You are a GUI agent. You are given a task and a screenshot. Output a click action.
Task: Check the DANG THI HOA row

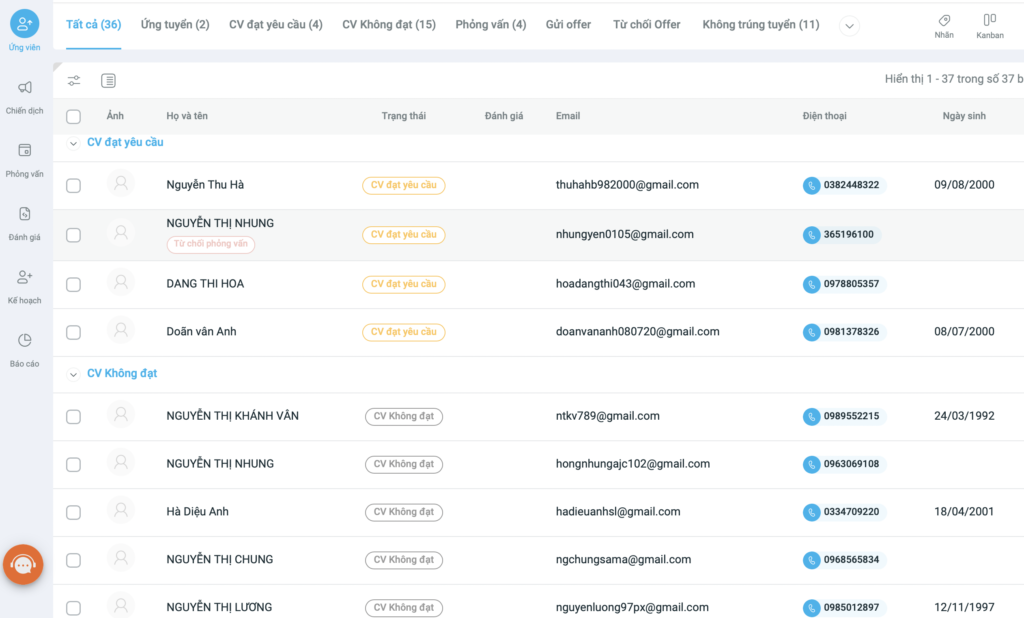73,284
